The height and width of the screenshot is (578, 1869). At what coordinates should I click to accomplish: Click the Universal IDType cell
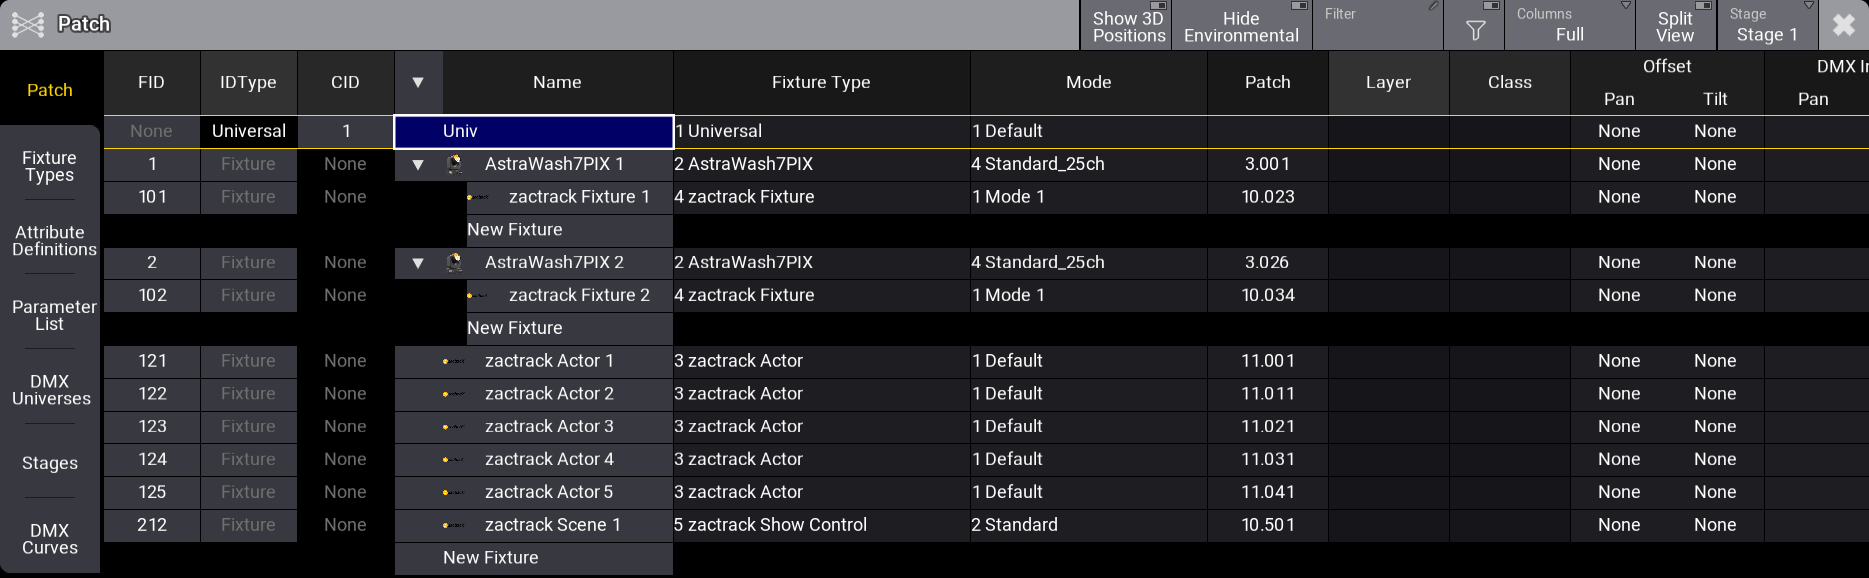coord(248,131)
